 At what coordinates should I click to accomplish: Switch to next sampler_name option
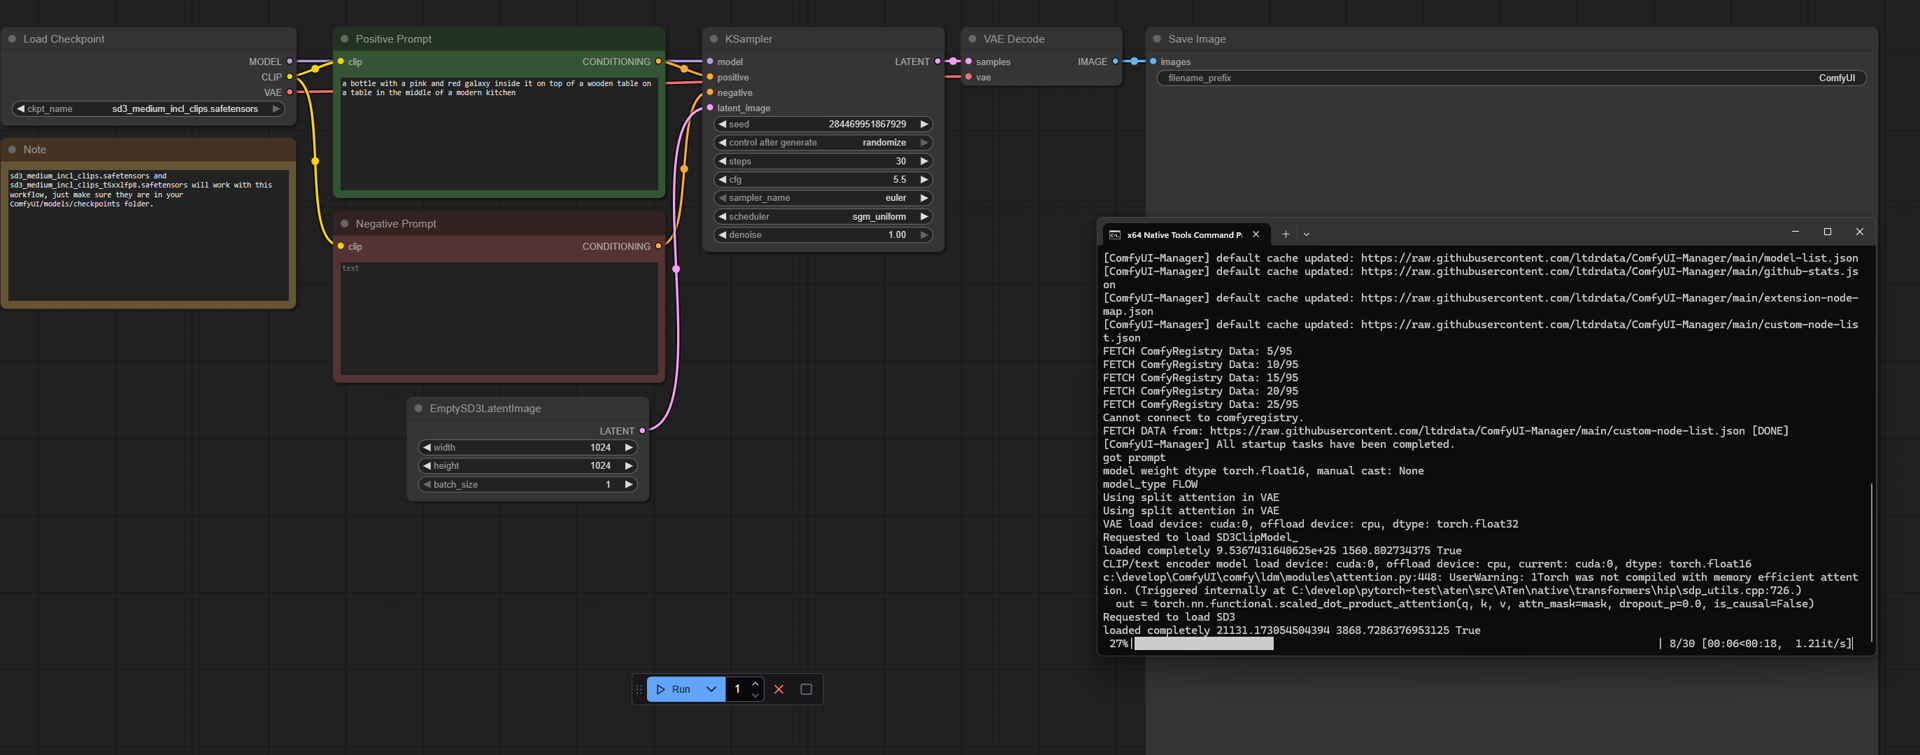point(924,198)
